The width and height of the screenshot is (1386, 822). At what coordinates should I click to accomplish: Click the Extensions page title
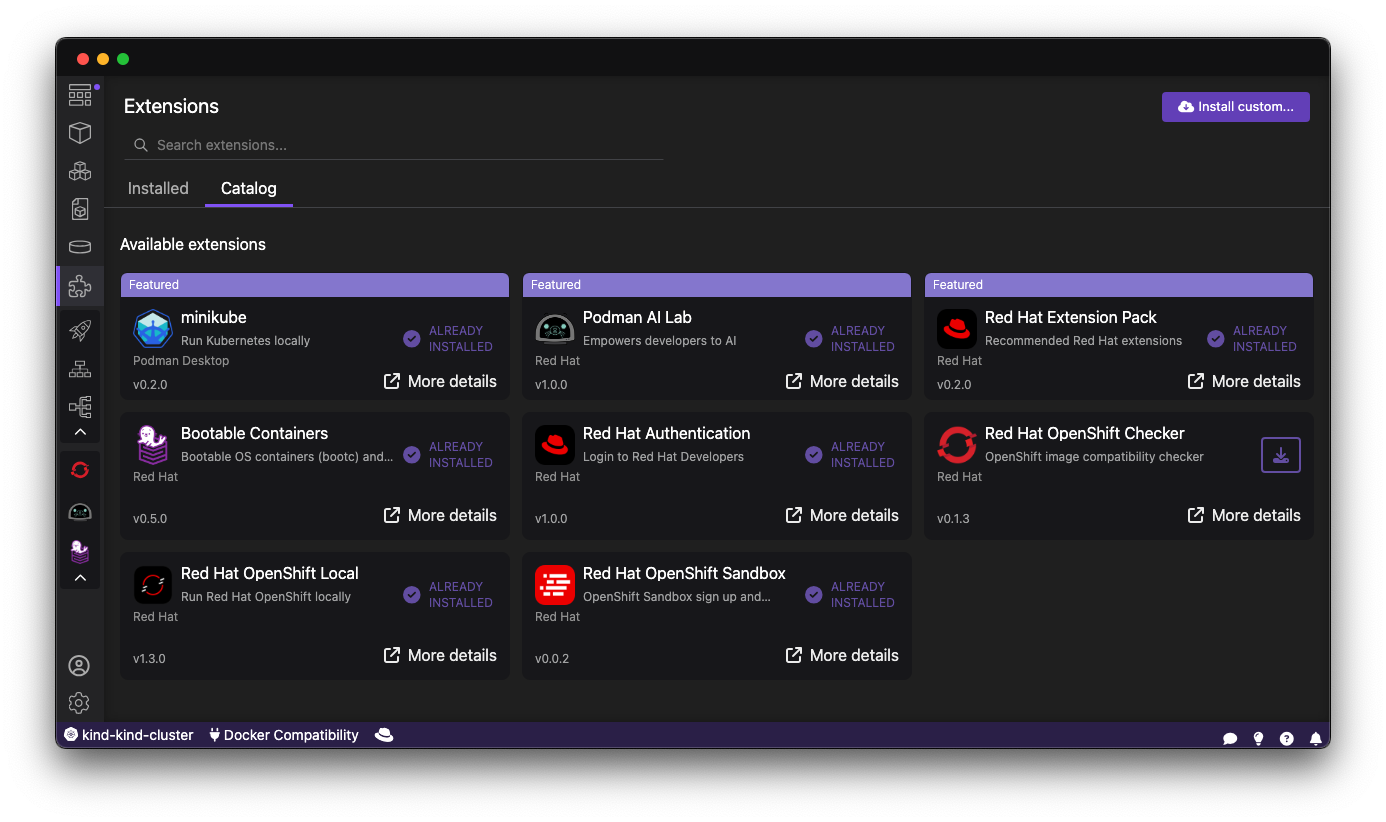(x=171, y=106)
